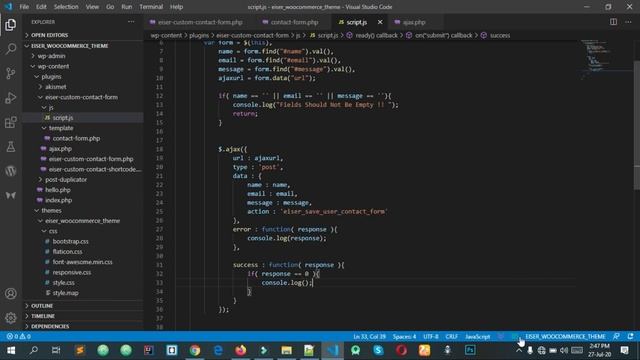Open File Explorer from the taskbar
This screenshot has height=360, width=640.
(x=287, y=350)
